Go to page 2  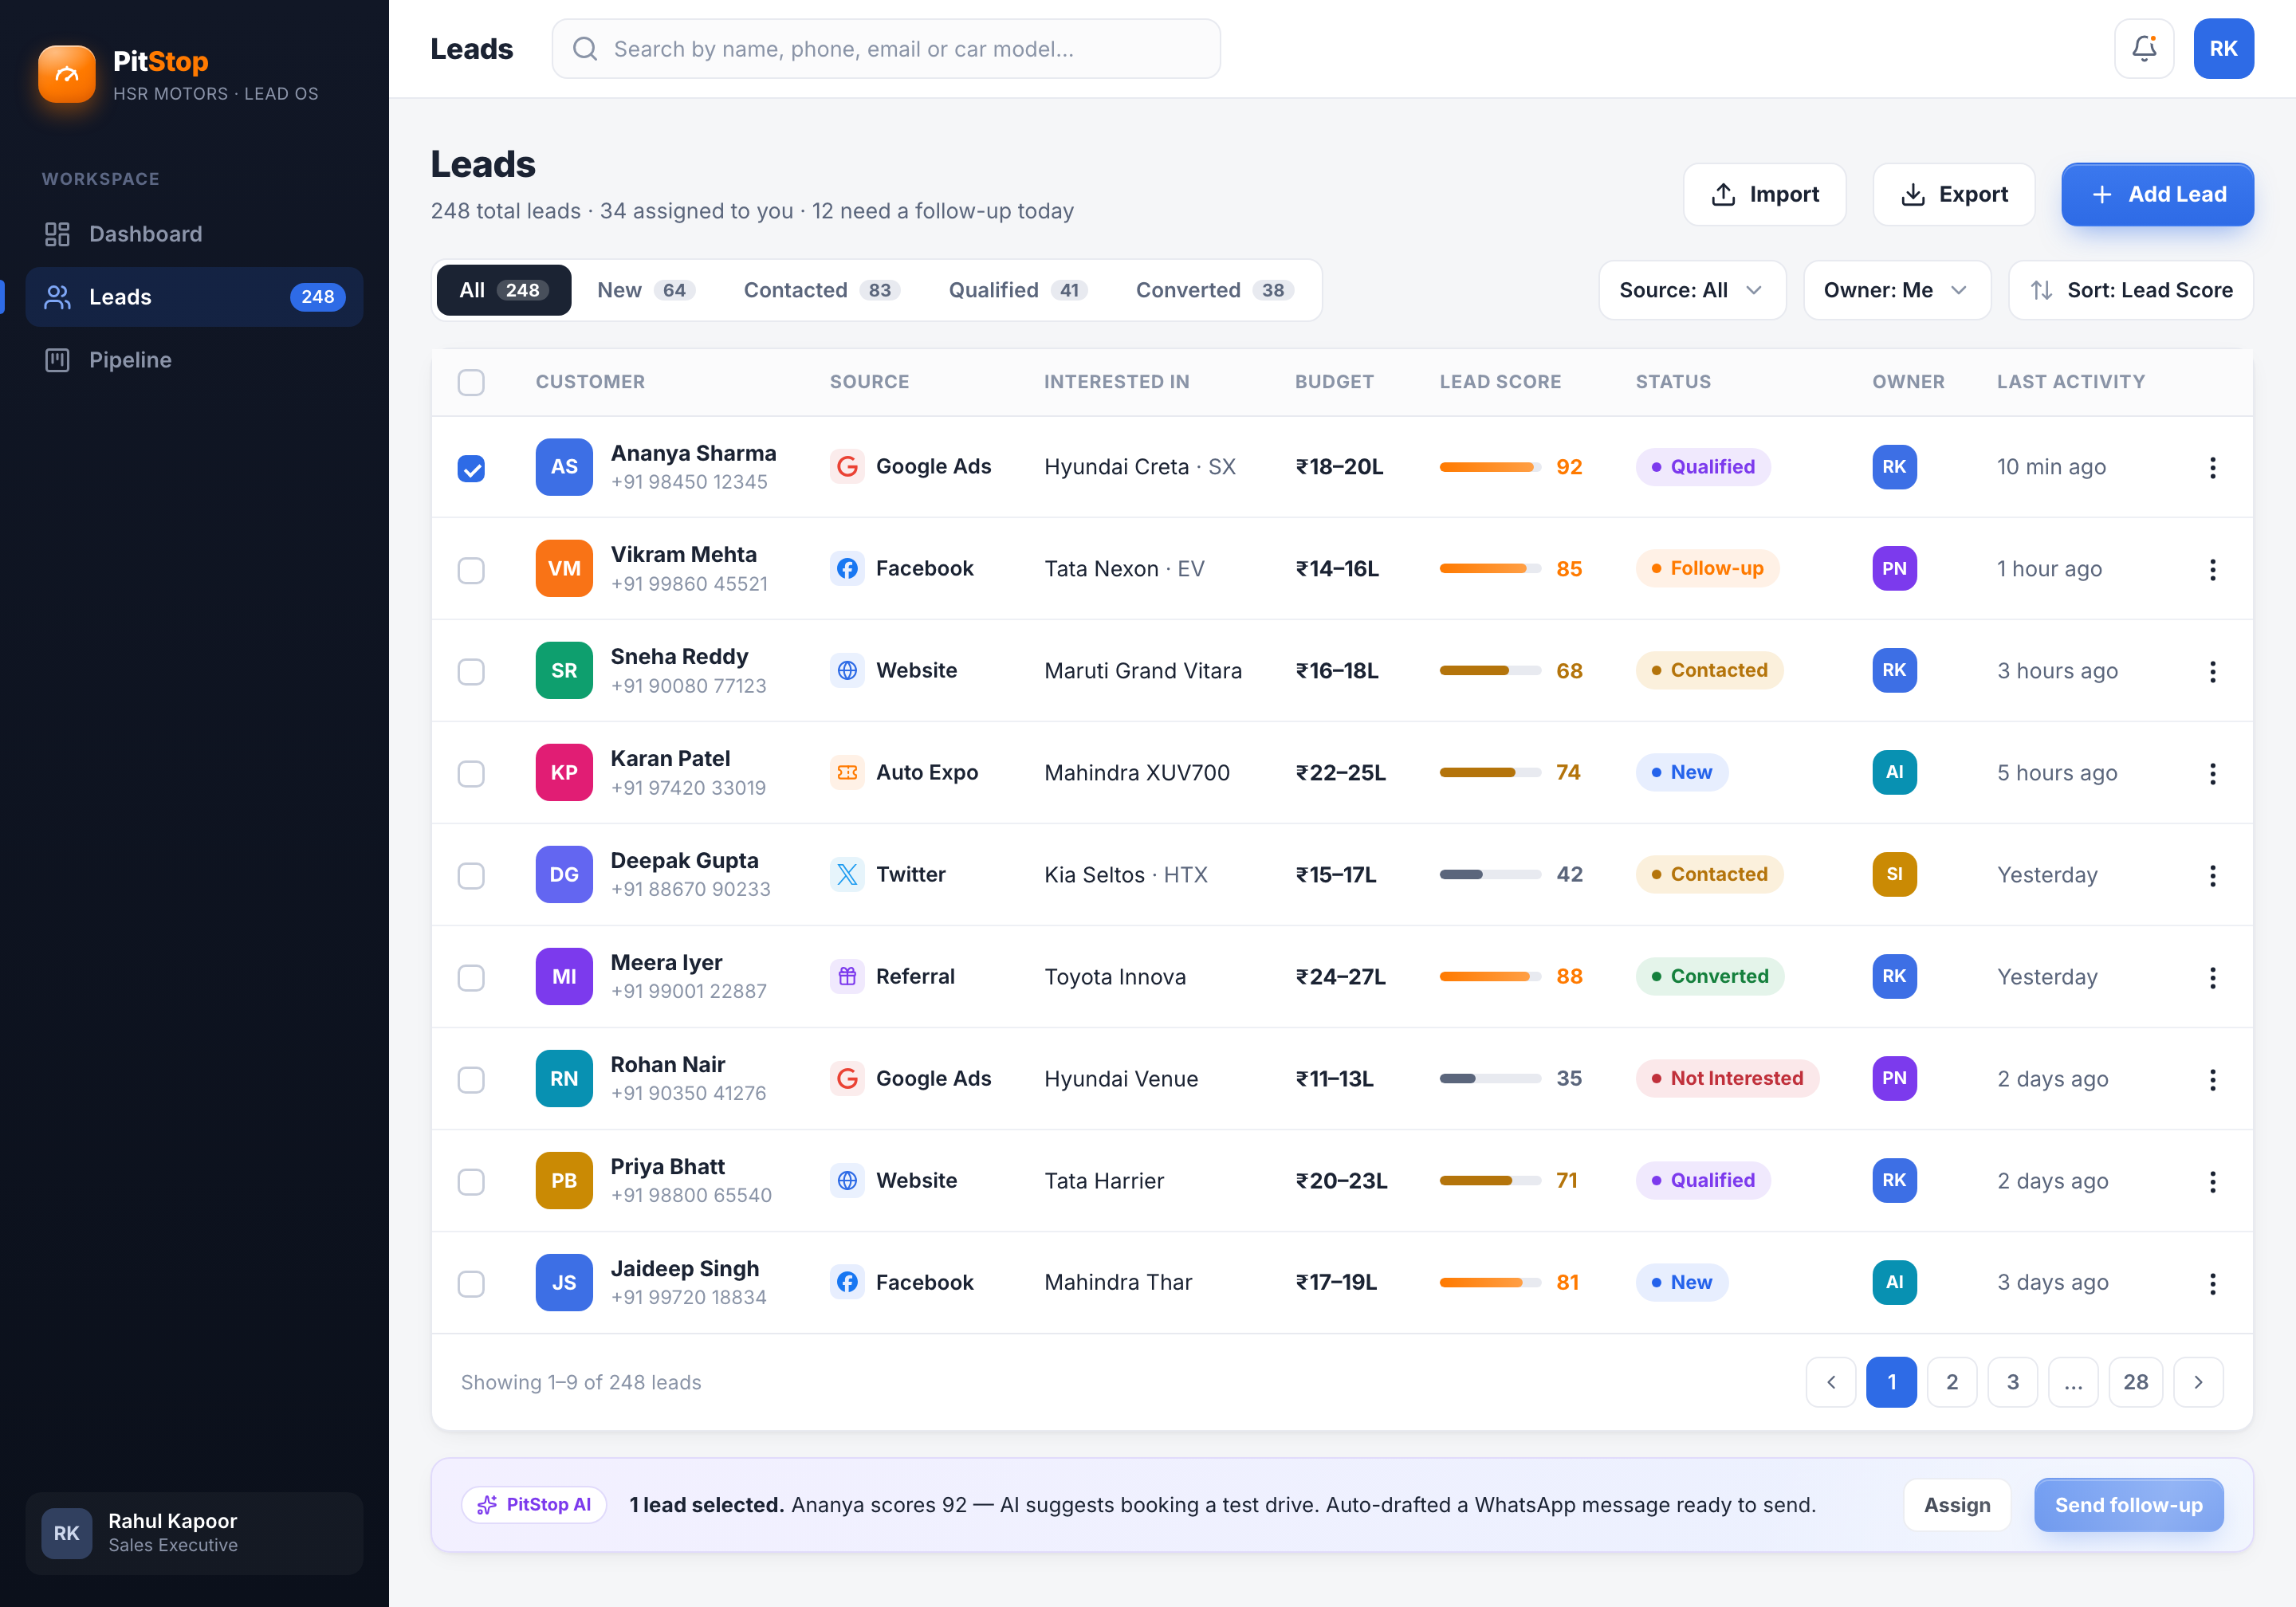tap(1952, 1383)
